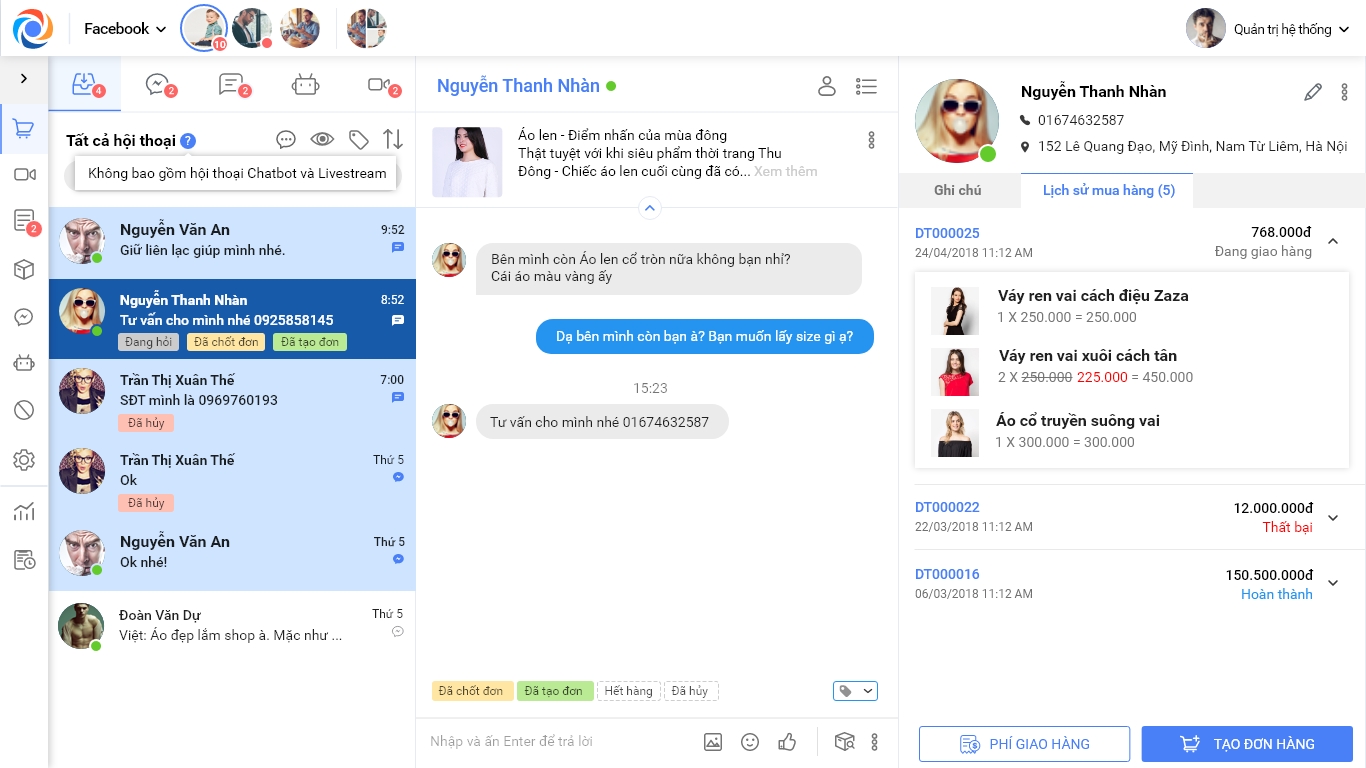This screenshot has width=1366, height=768.
Task: Collapse the post preview with the up chevron
Action: [x=650, y=208]
